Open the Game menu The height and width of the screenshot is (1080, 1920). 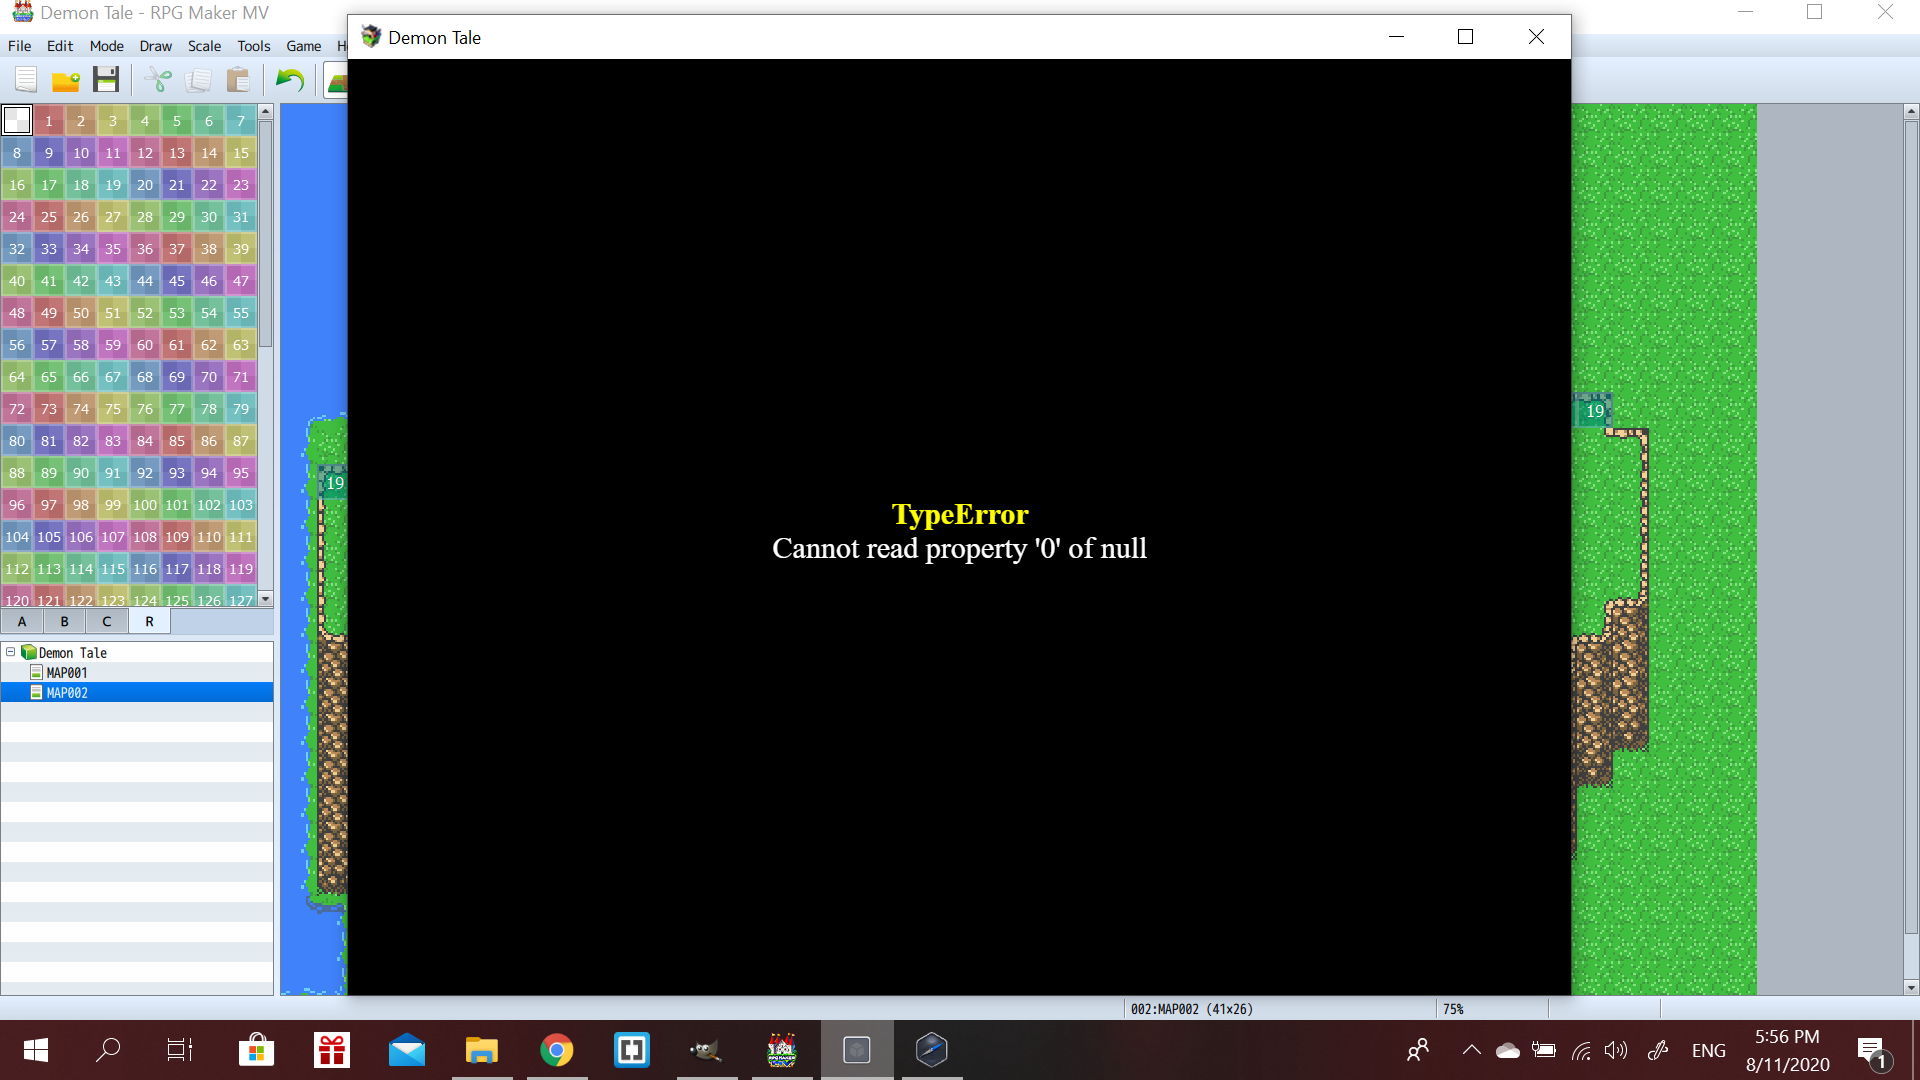[304, 46]
